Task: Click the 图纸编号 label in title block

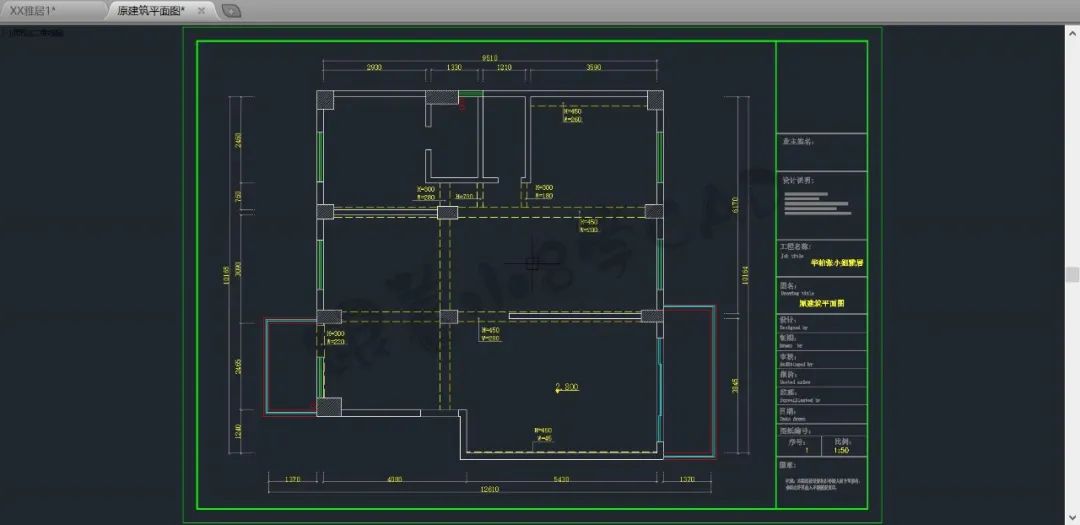Action: point(796,430)
